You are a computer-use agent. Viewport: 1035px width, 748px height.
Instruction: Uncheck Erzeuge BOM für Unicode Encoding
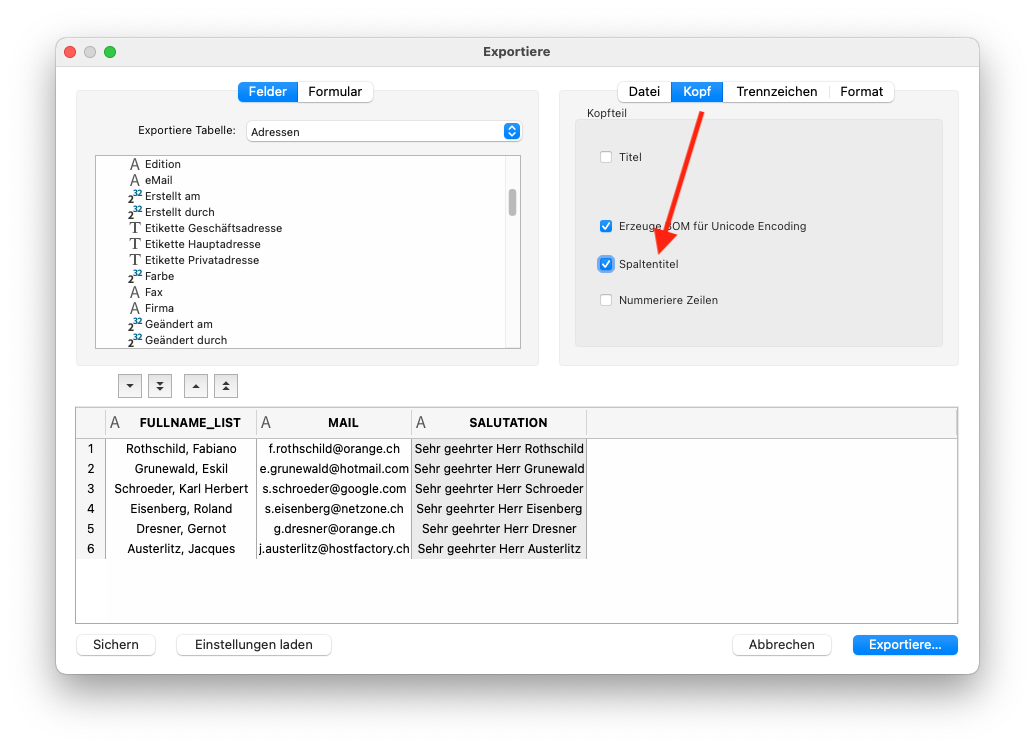click(606, 226)
